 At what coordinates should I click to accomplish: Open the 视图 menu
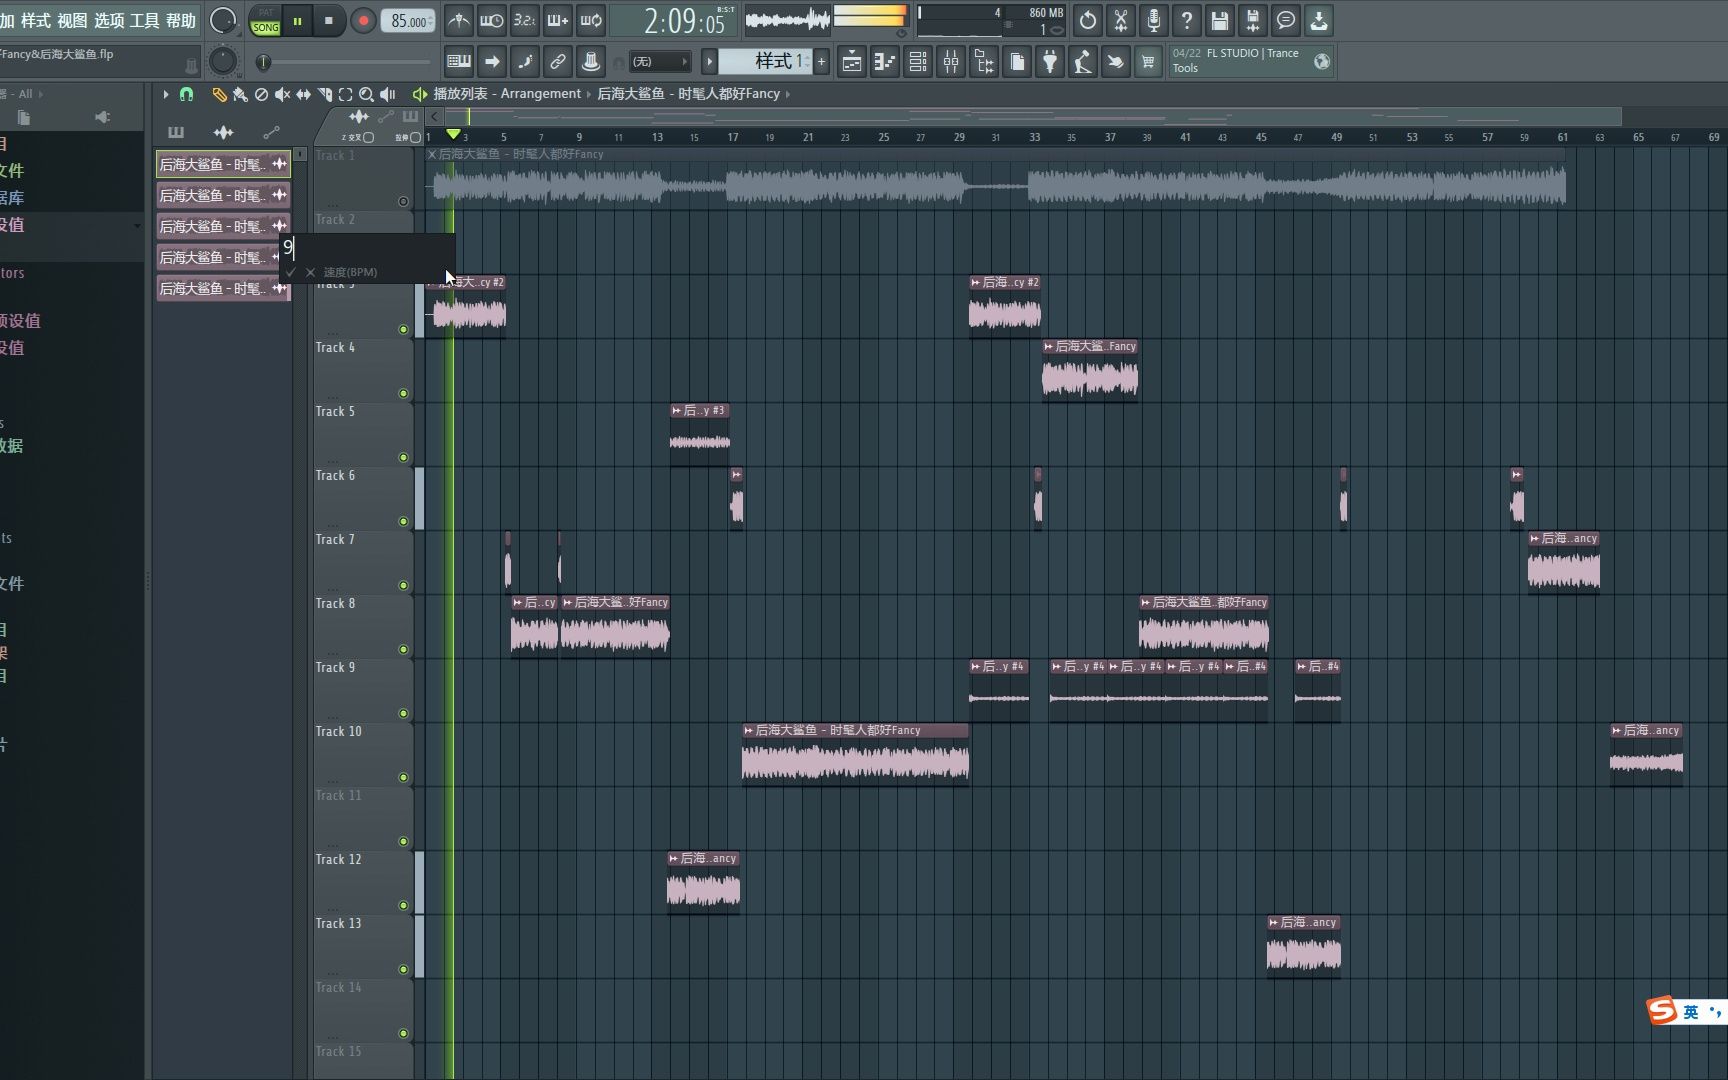point(72,21)
